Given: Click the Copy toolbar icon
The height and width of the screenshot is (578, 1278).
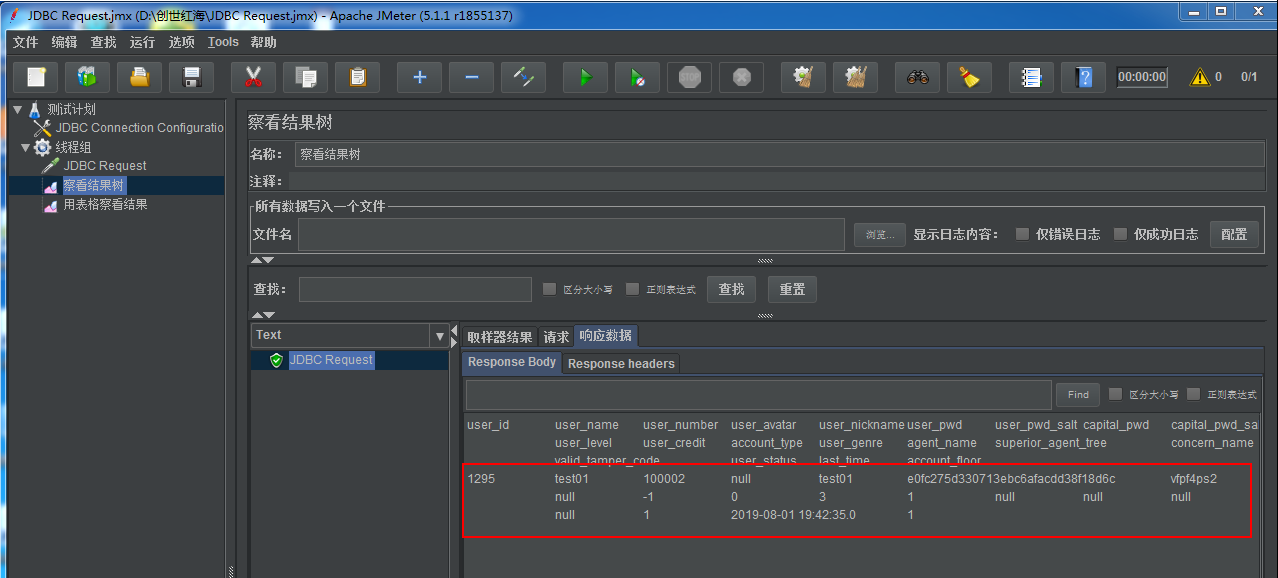Looking at the screenshot, I should 305,77.
